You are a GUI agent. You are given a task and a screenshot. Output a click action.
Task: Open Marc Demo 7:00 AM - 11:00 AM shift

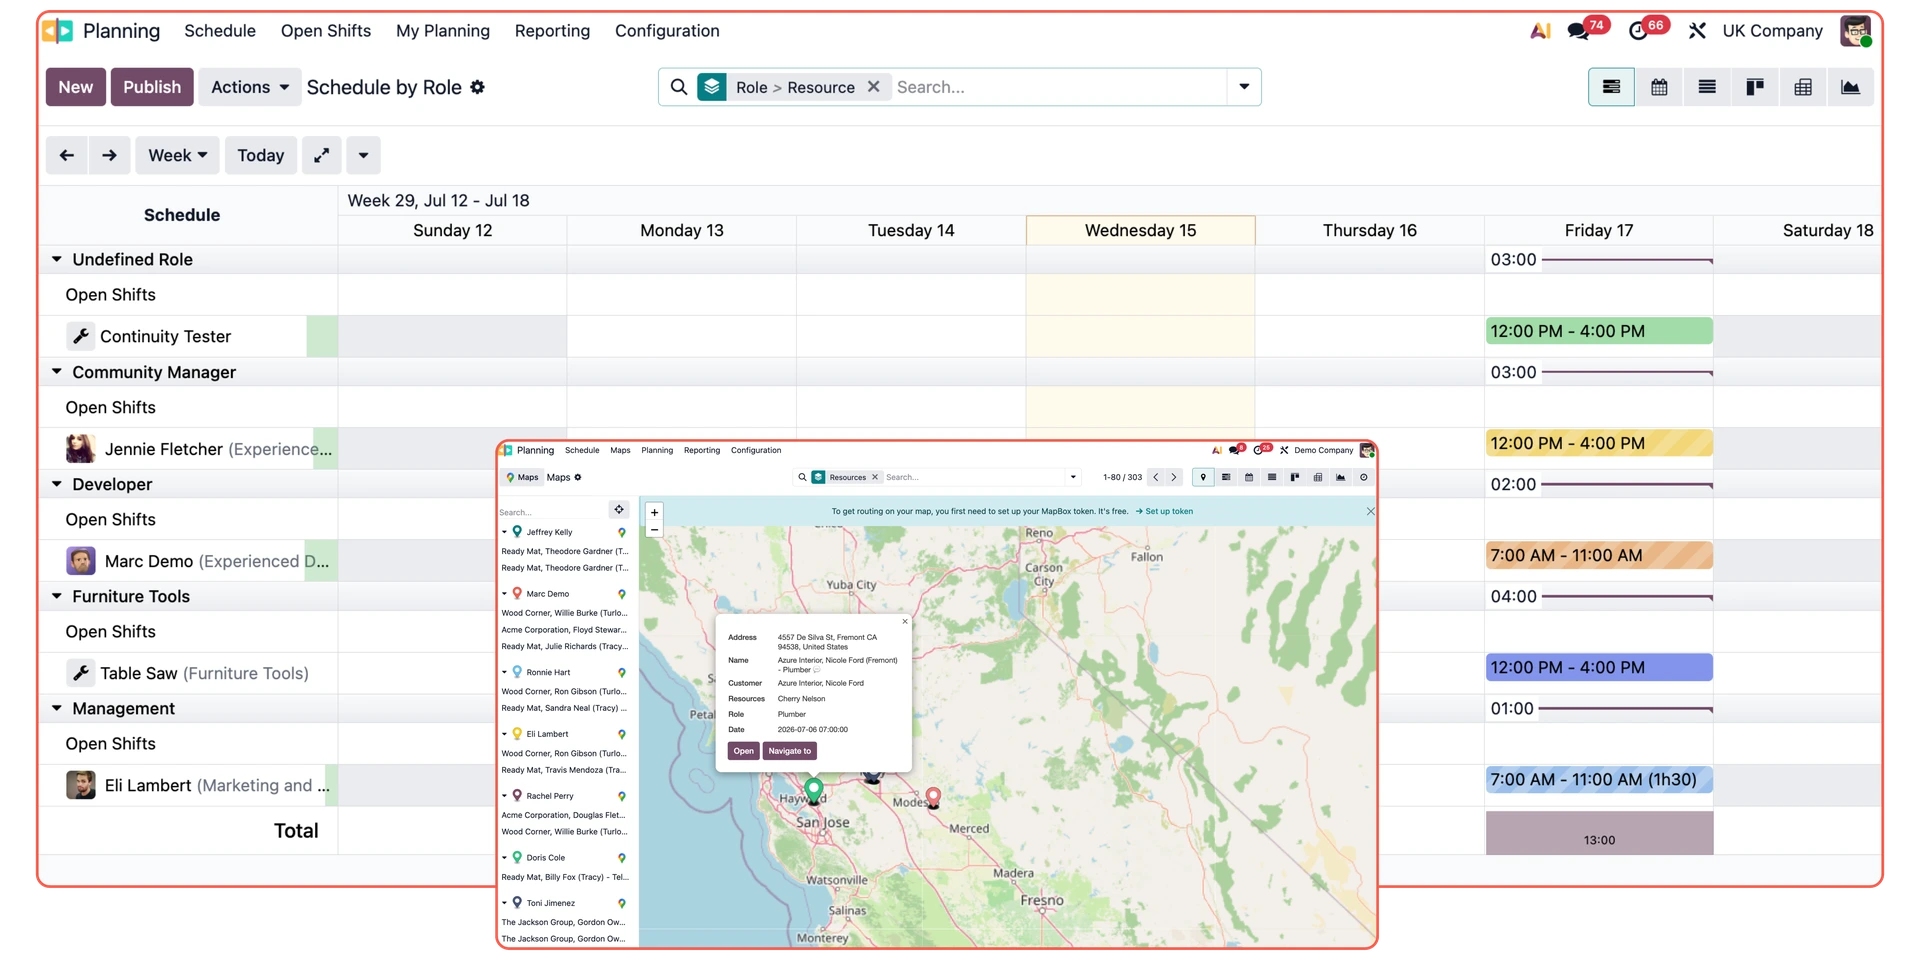(x=1599, y=555)
